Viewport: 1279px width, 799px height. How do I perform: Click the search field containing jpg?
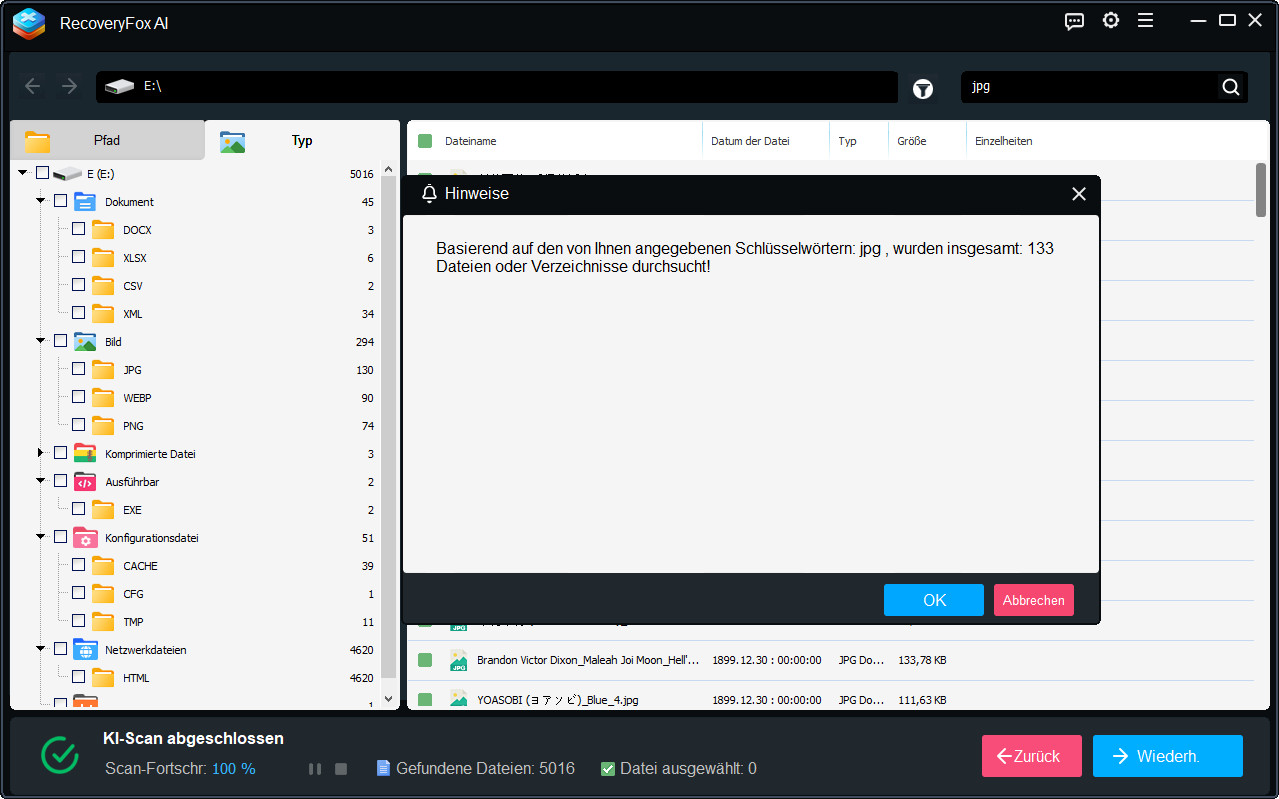coord(1088,87)
